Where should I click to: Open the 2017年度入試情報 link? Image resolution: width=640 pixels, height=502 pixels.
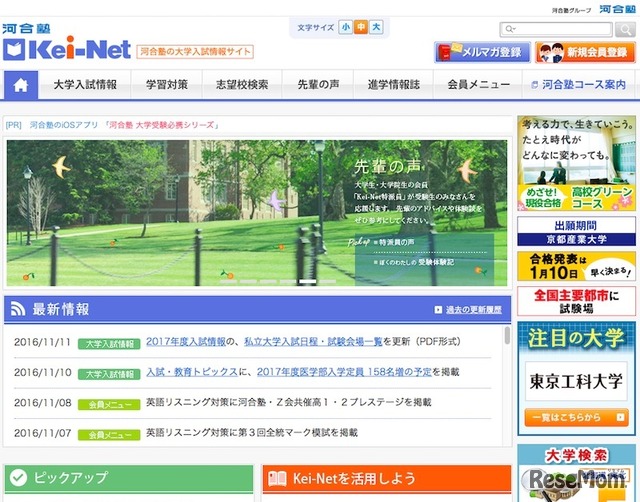click(x=186, y=342)
